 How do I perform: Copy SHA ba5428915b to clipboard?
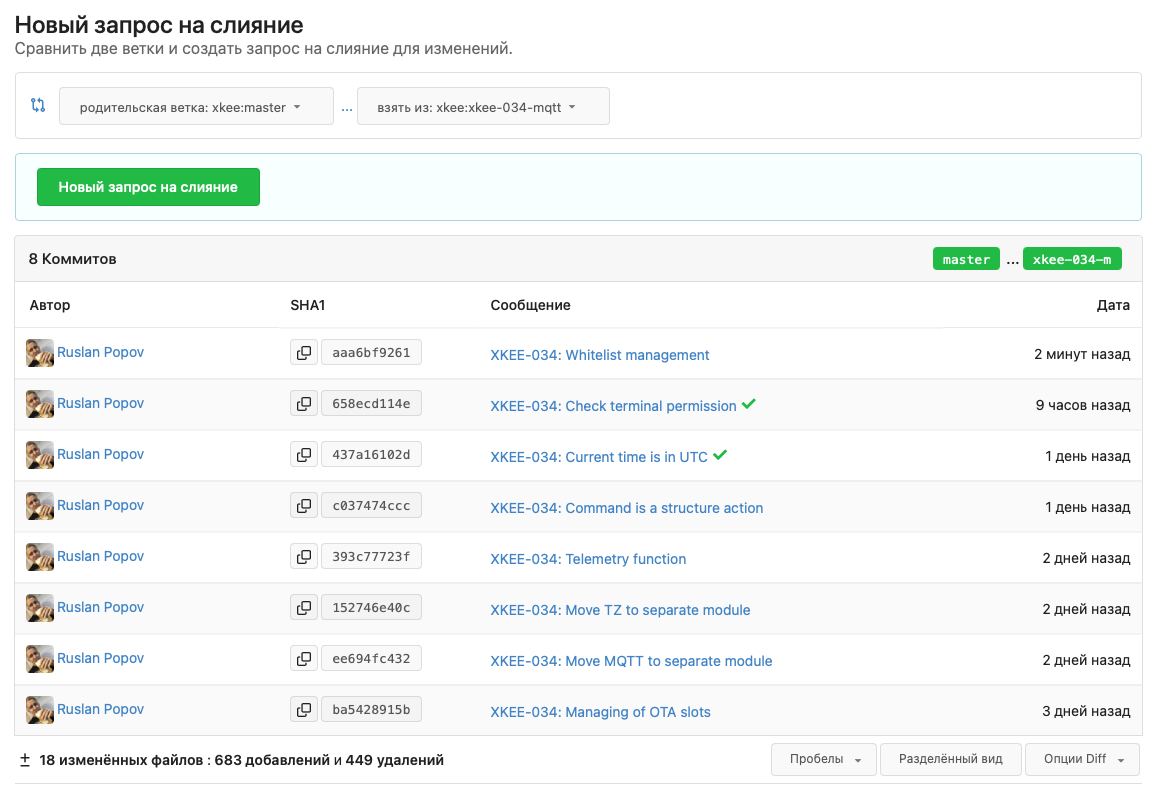(303, 709)
